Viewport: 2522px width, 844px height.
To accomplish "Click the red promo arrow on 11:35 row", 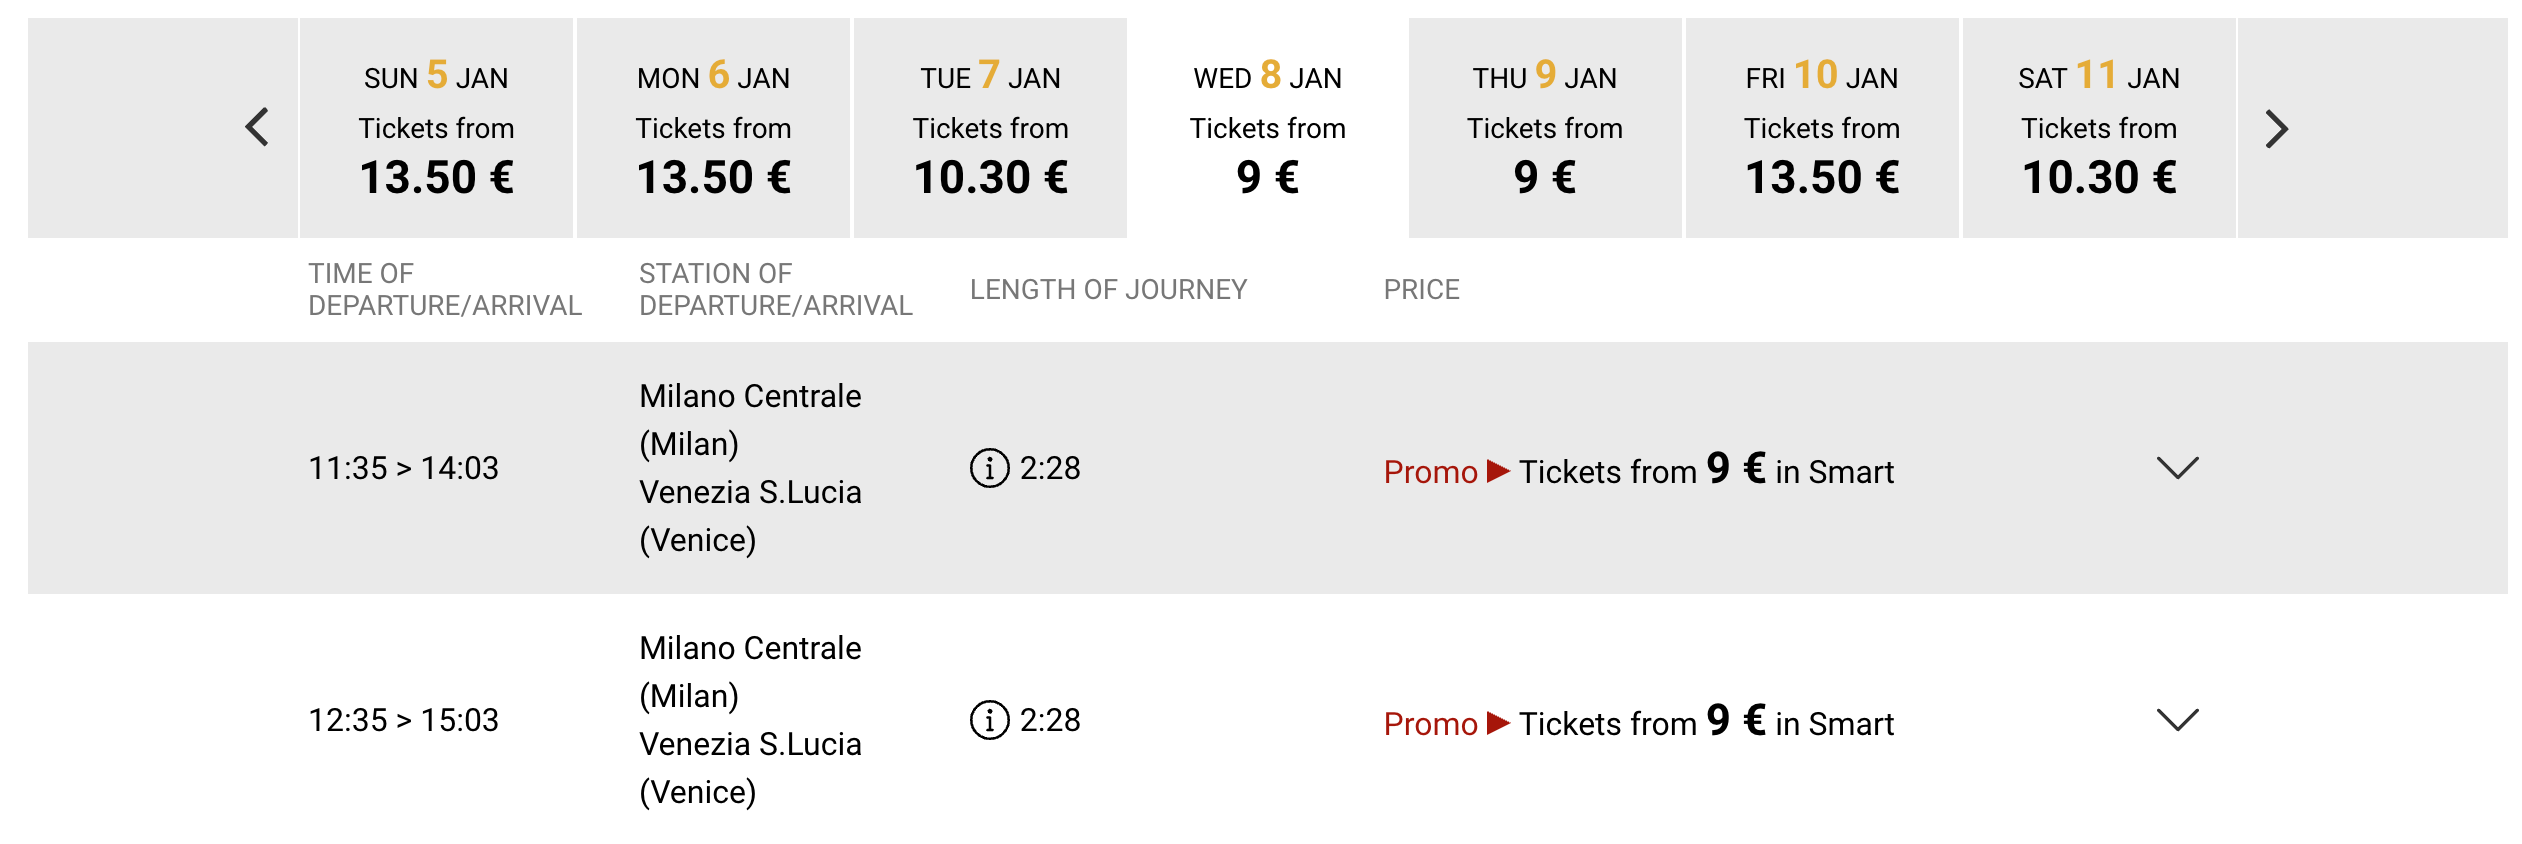I will click(1498, 470).
